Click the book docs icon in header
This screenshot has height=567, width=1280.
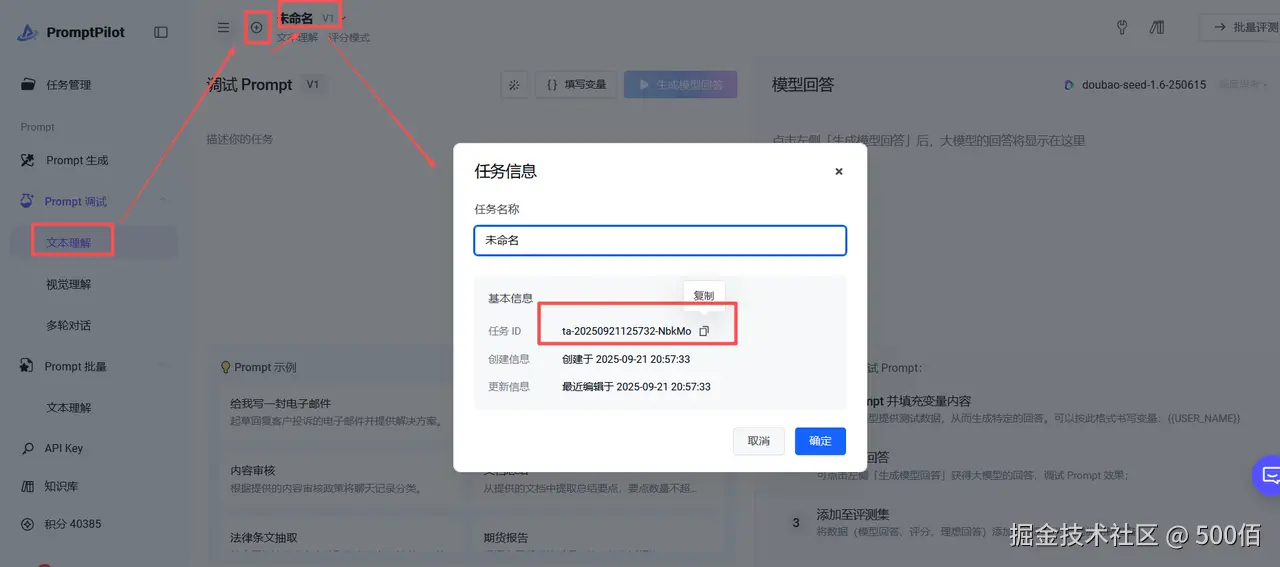tap(1157, 28)
